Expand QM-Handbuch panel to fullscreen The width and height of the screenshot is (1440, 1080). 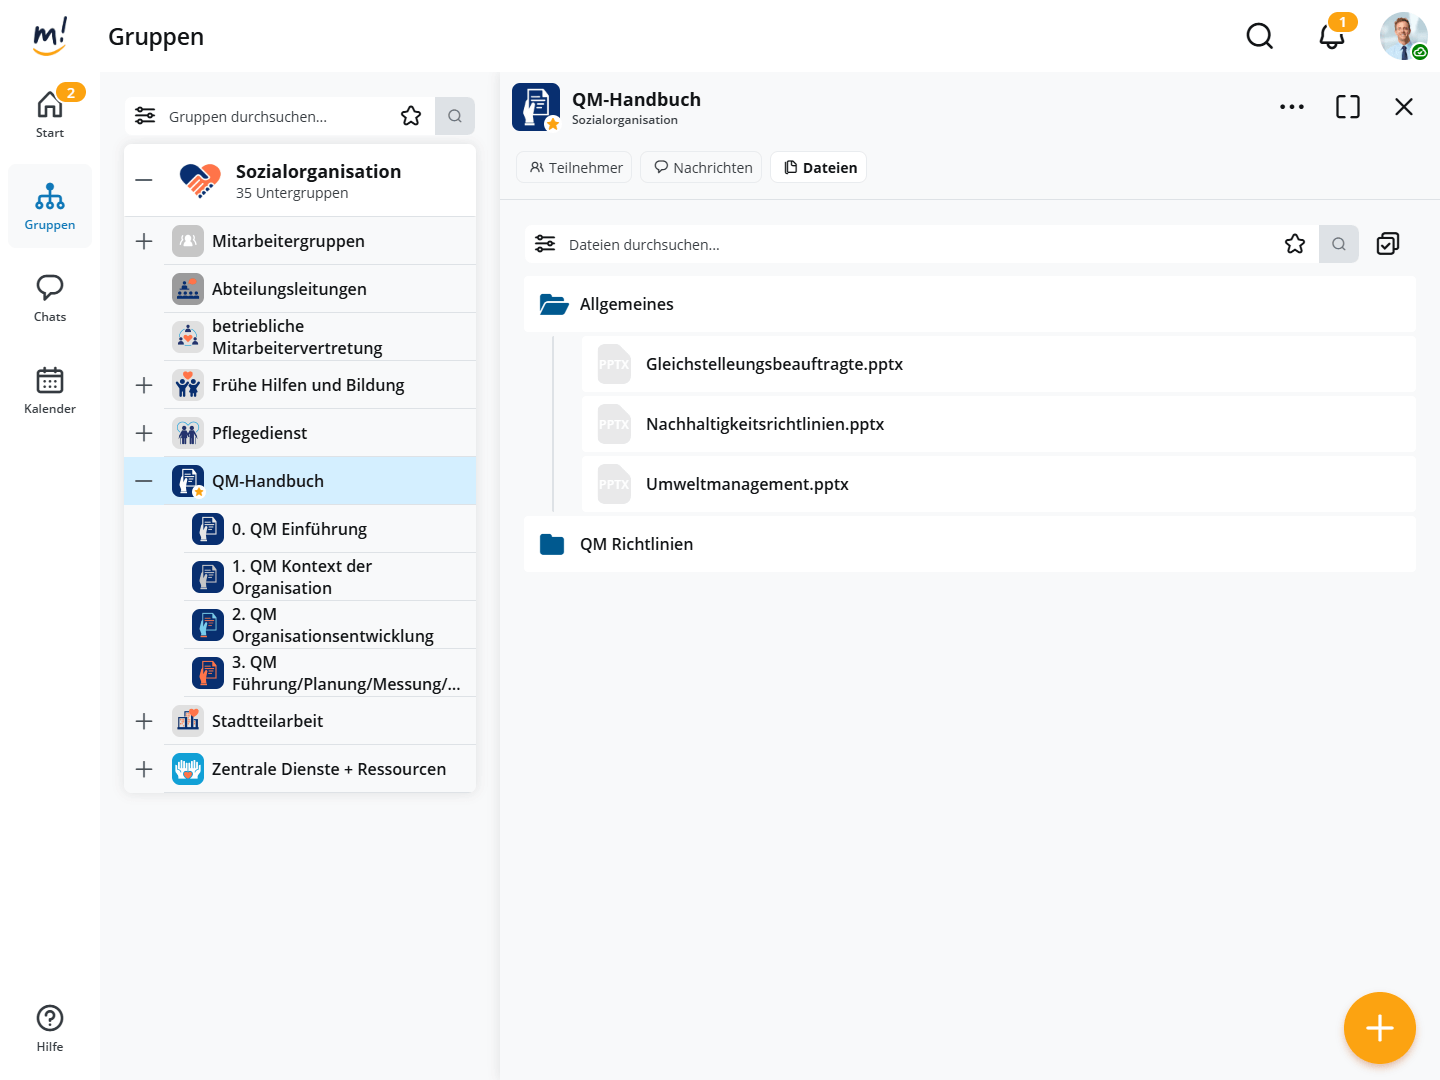pyautogui.click(x=1347, y=107)
